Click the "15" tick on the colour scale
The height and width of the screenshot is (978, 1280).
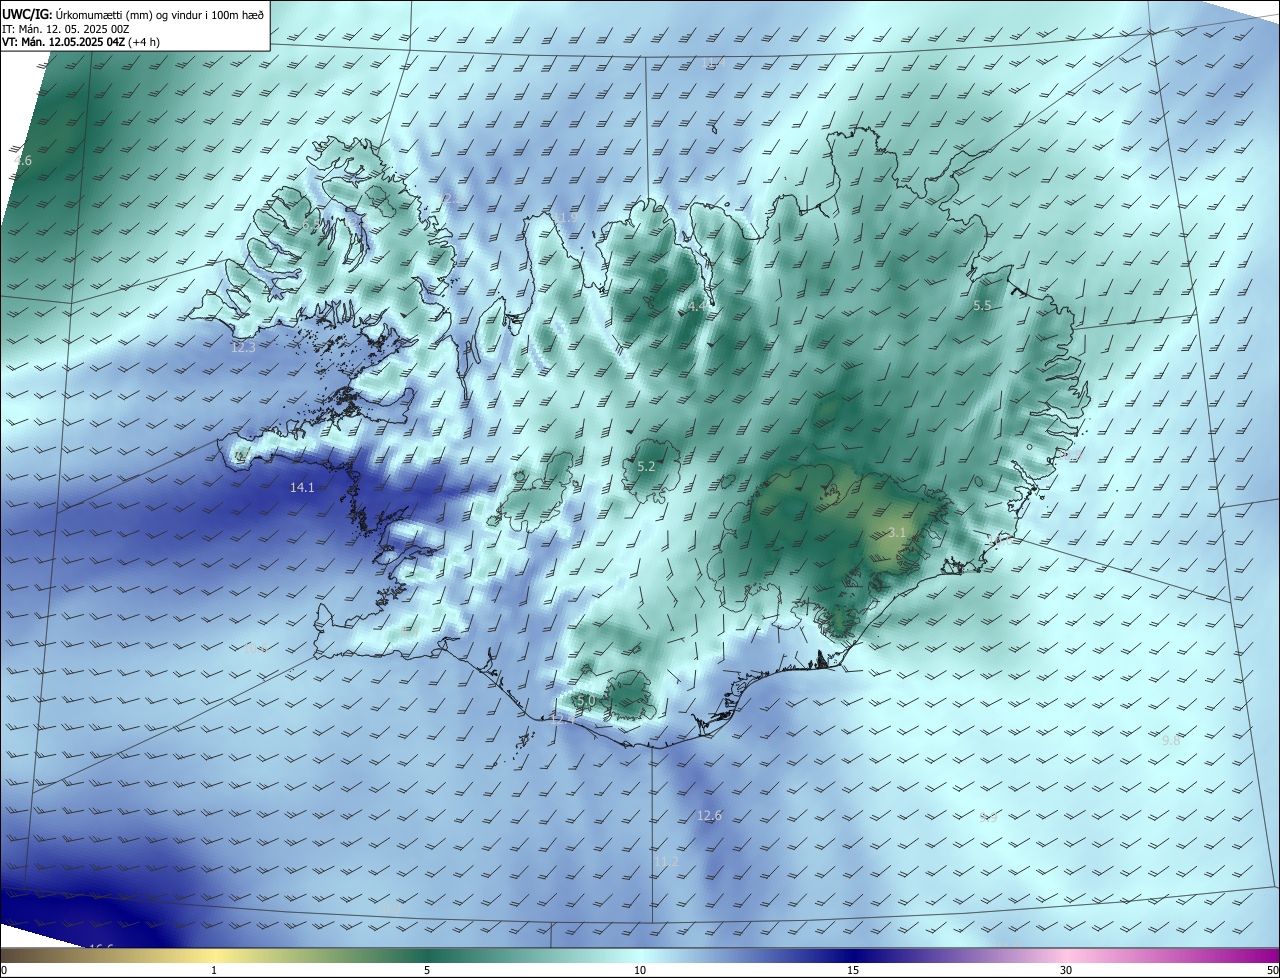point(853,970)
